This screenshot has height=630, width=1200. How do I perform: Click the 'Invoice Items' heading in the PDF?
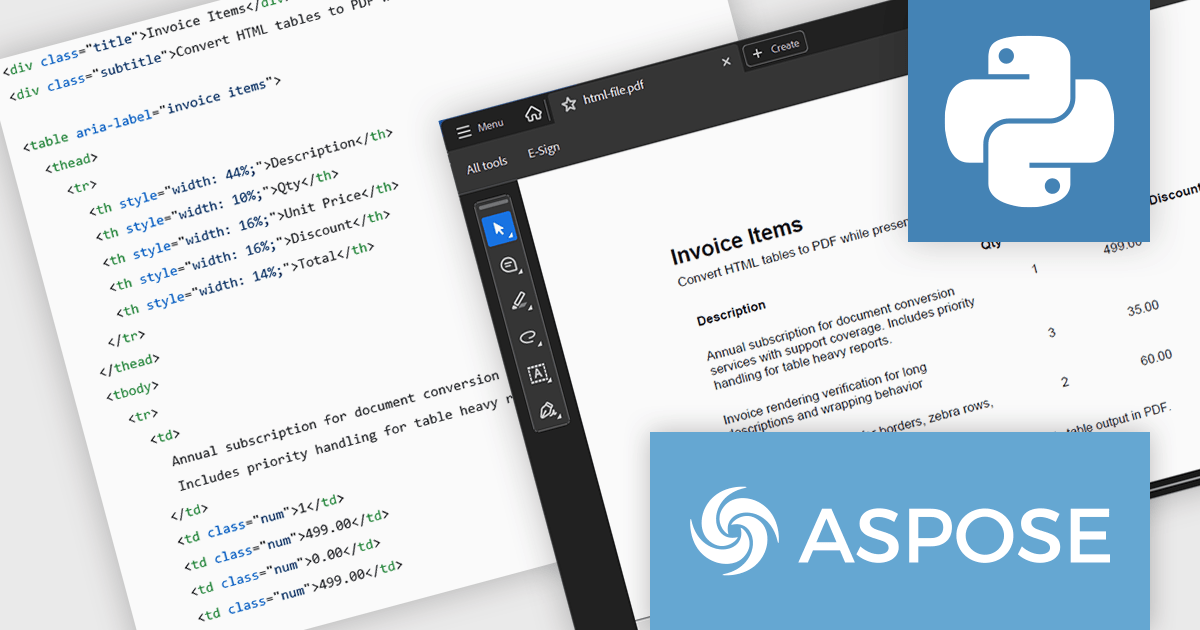(737, 241)
